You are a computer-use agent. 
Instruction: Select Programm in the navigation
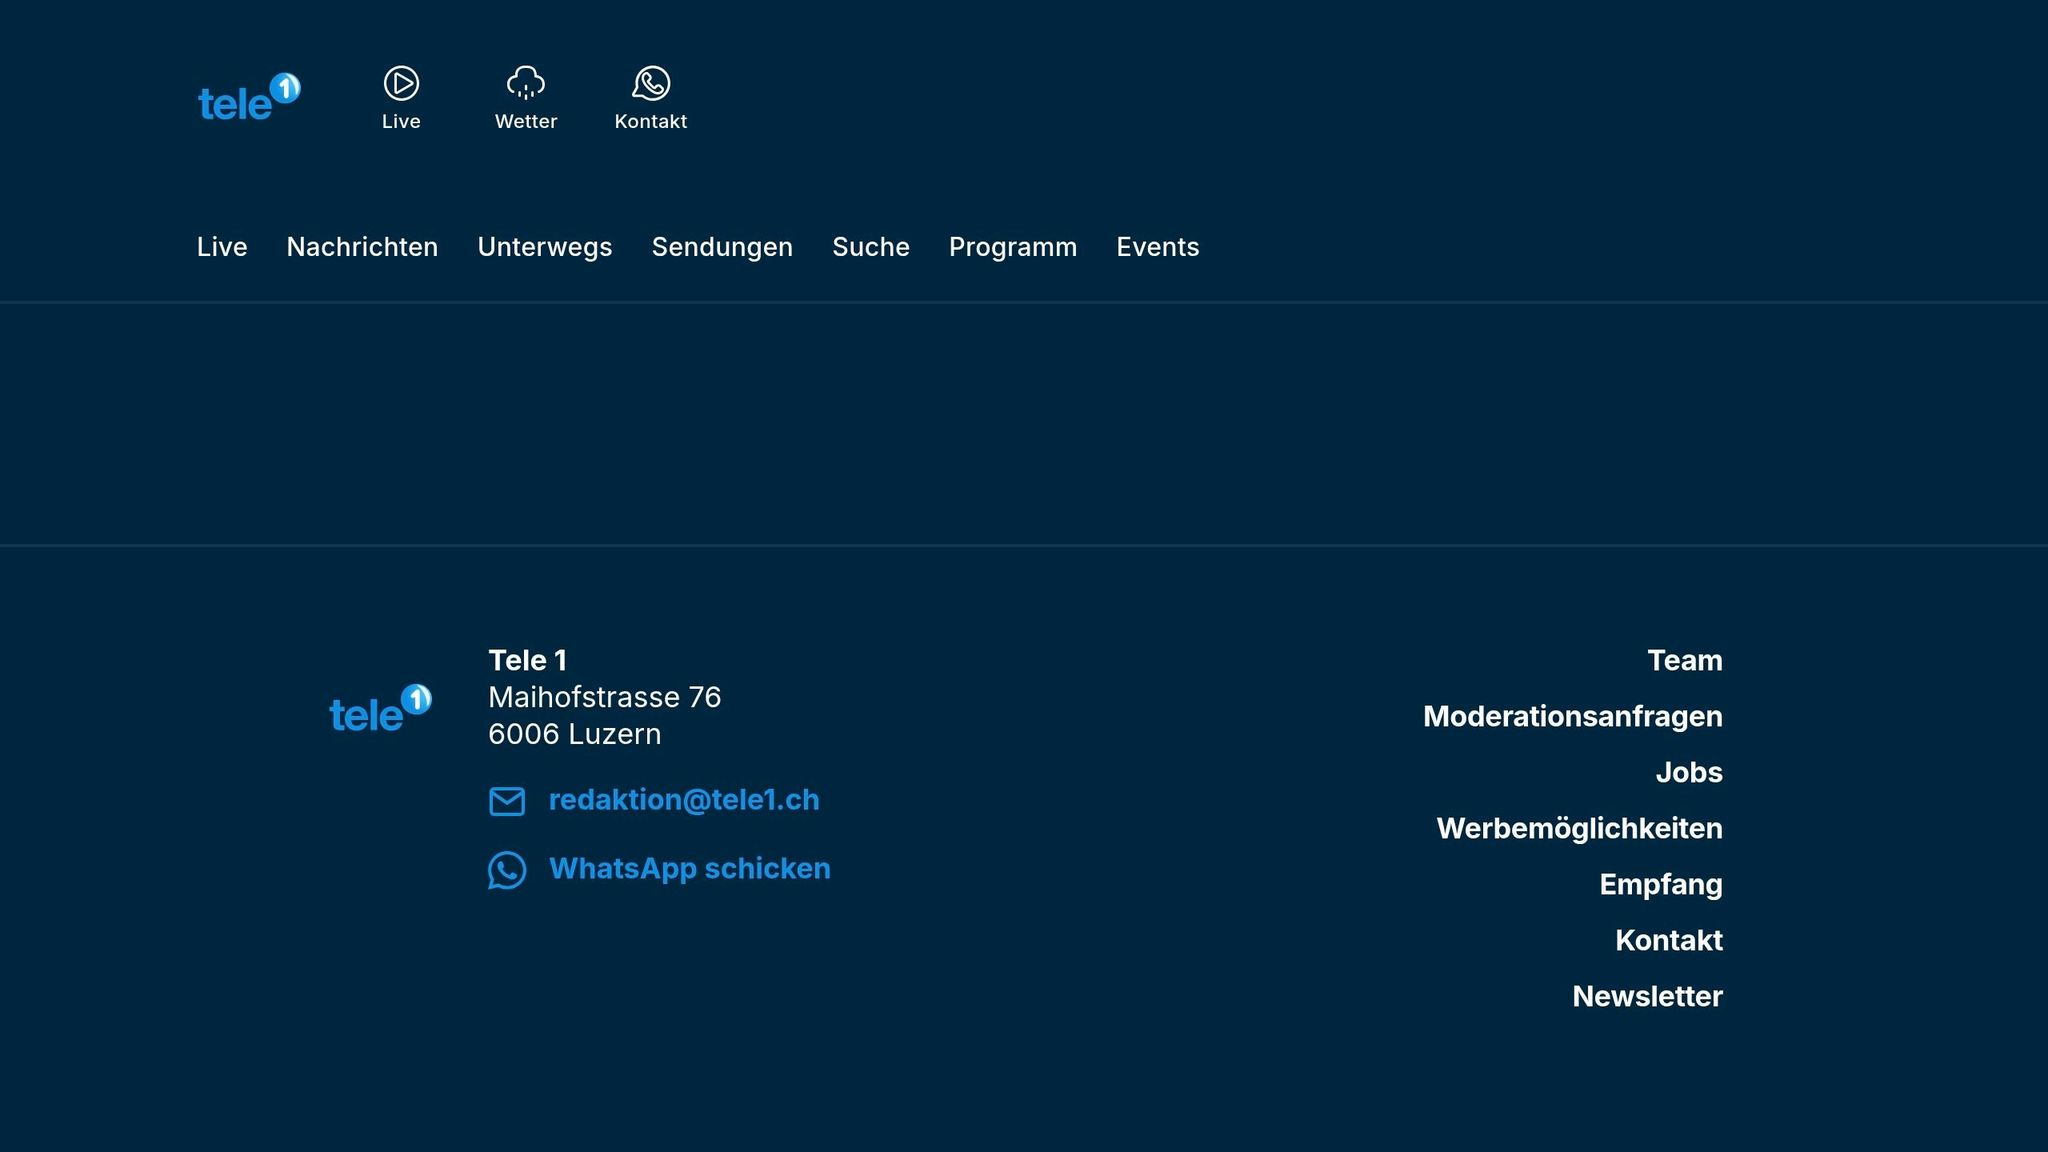click(x=1013, y=247)
